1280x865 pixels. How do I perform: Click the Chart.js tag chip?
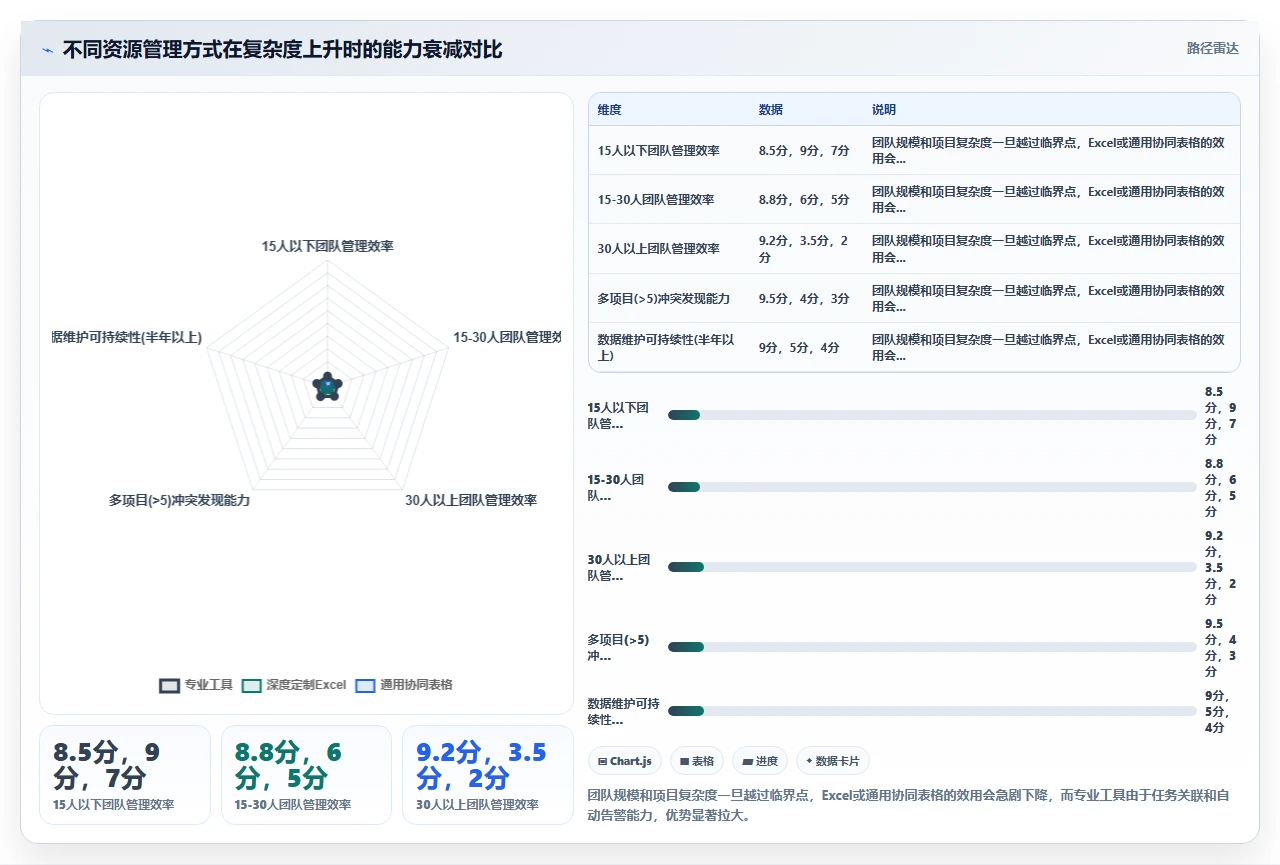625,761
